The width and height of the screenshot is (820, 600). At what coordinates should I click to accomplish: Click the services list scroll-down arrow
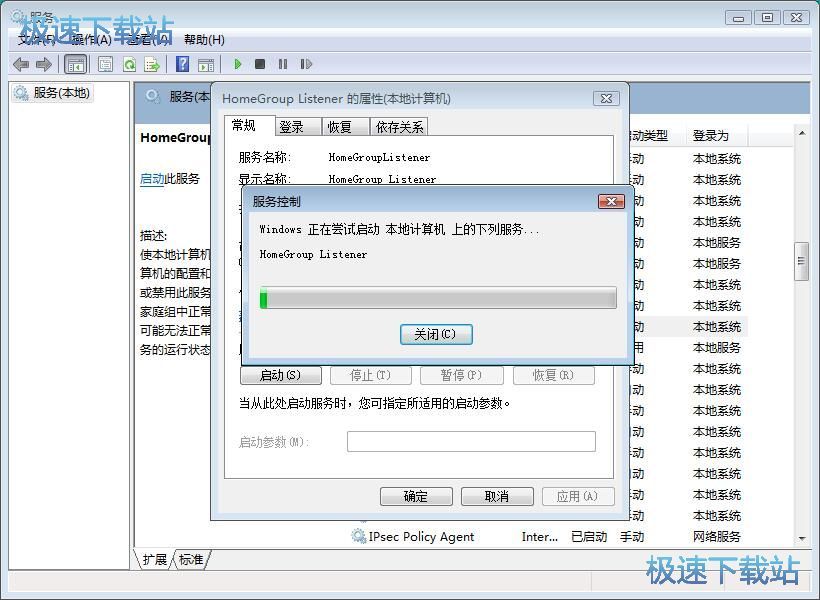[x=802, y=538]
